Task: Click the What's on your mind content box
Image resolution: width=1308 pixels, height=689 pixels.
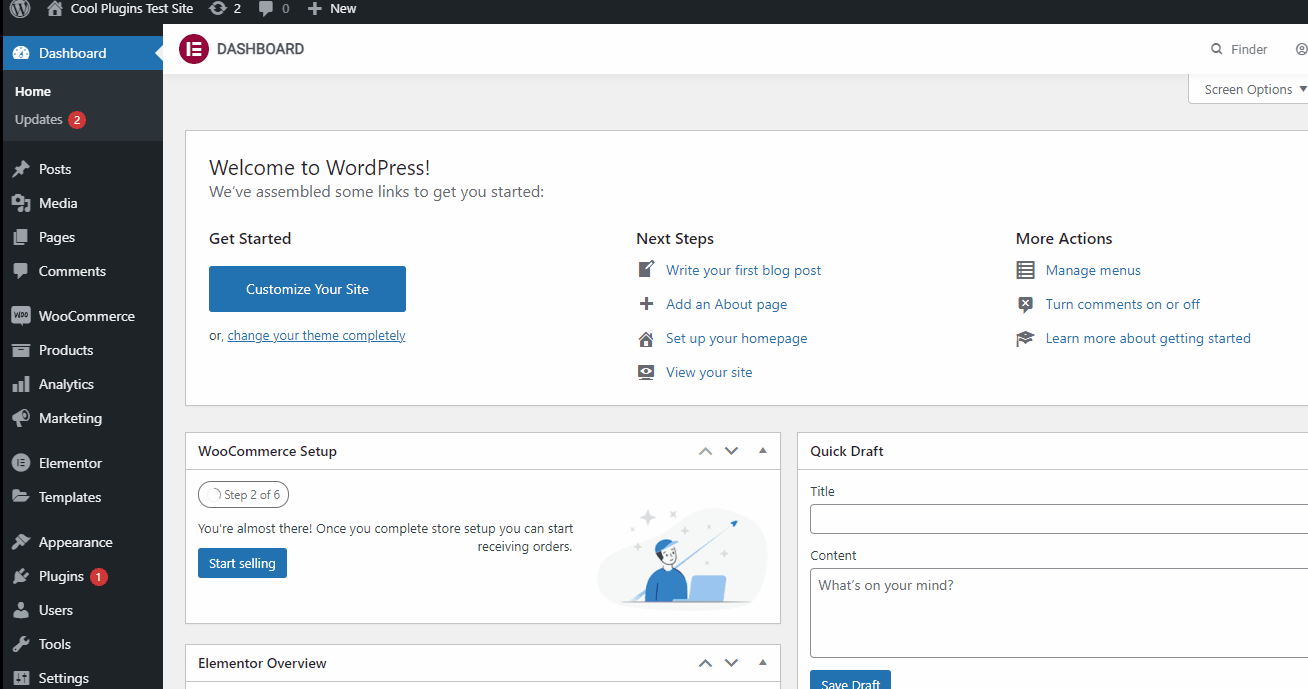Action: [1059, 613]
